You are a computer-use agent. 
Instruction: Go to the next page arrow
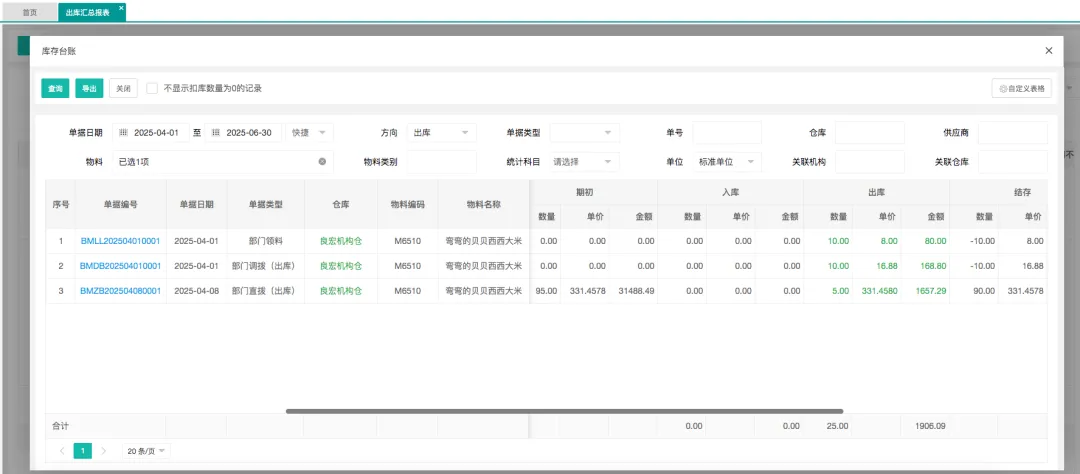pyautogui.click(x=103, y=451)
